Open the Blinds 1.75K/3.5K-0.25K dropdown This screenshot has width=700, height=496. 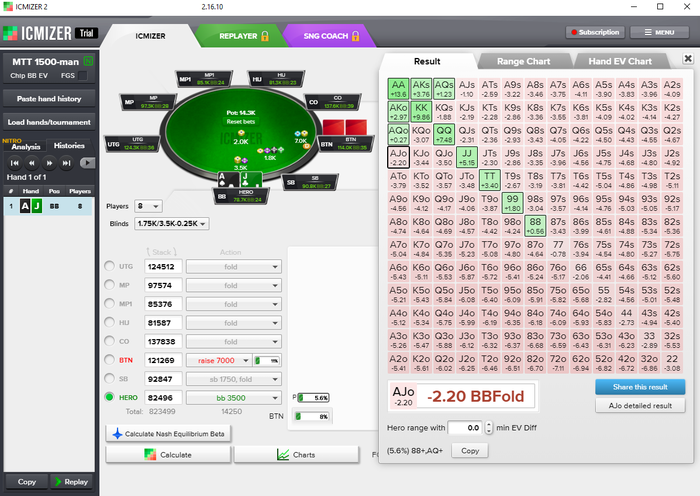pyautogui.click(x=172, y=224)
